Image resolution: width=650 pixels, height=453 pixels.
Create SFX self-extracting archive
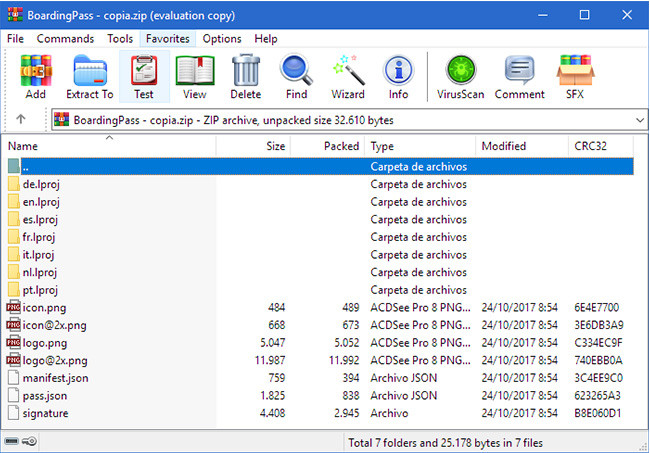pos(575,76)
